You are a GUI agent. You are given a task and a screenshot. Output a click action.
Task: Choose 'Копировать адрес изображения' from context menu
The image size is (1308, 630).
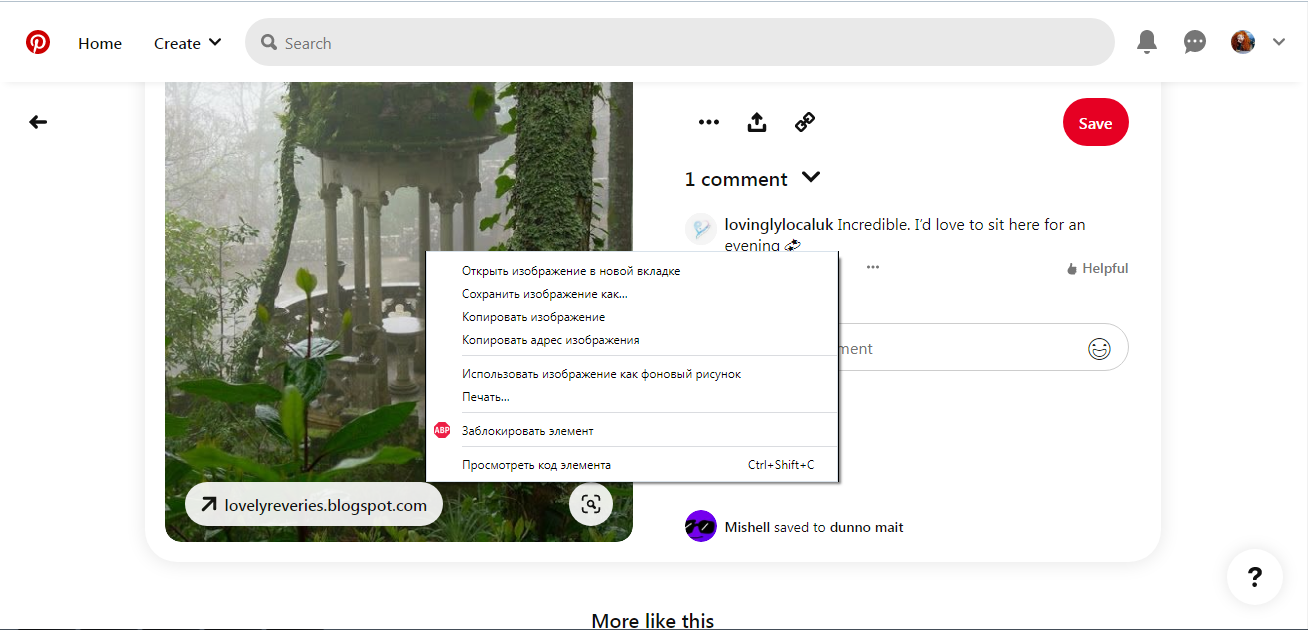click(x=550, y=340)
